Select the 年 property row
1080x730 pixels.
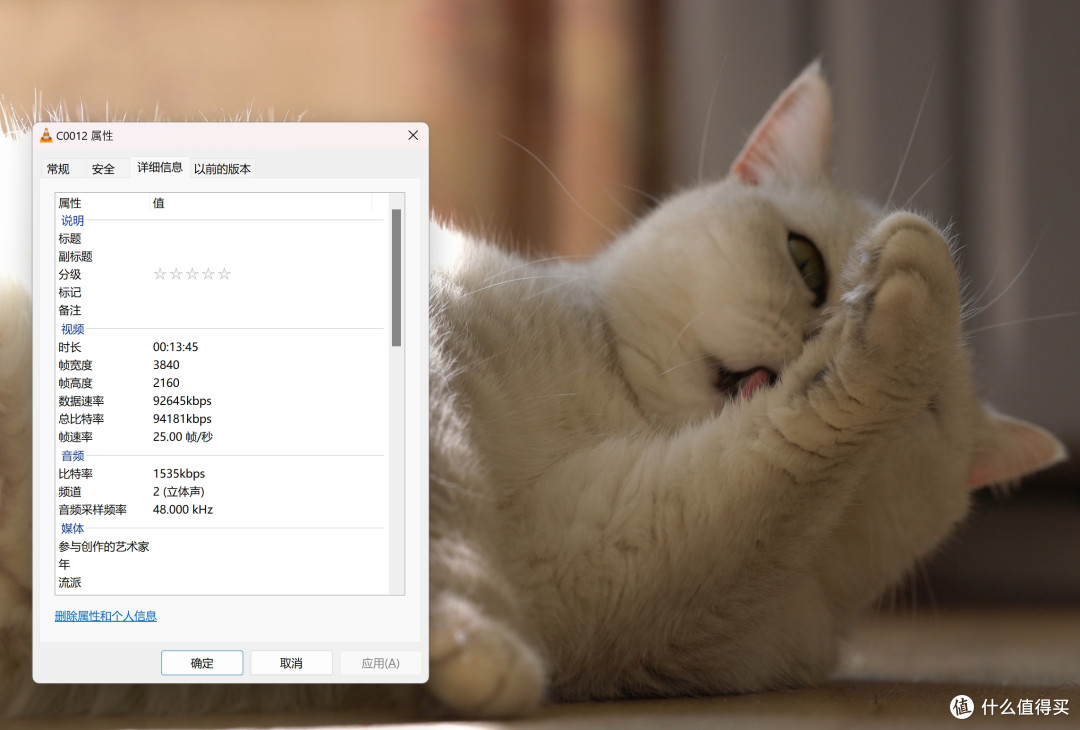point(222,564)
